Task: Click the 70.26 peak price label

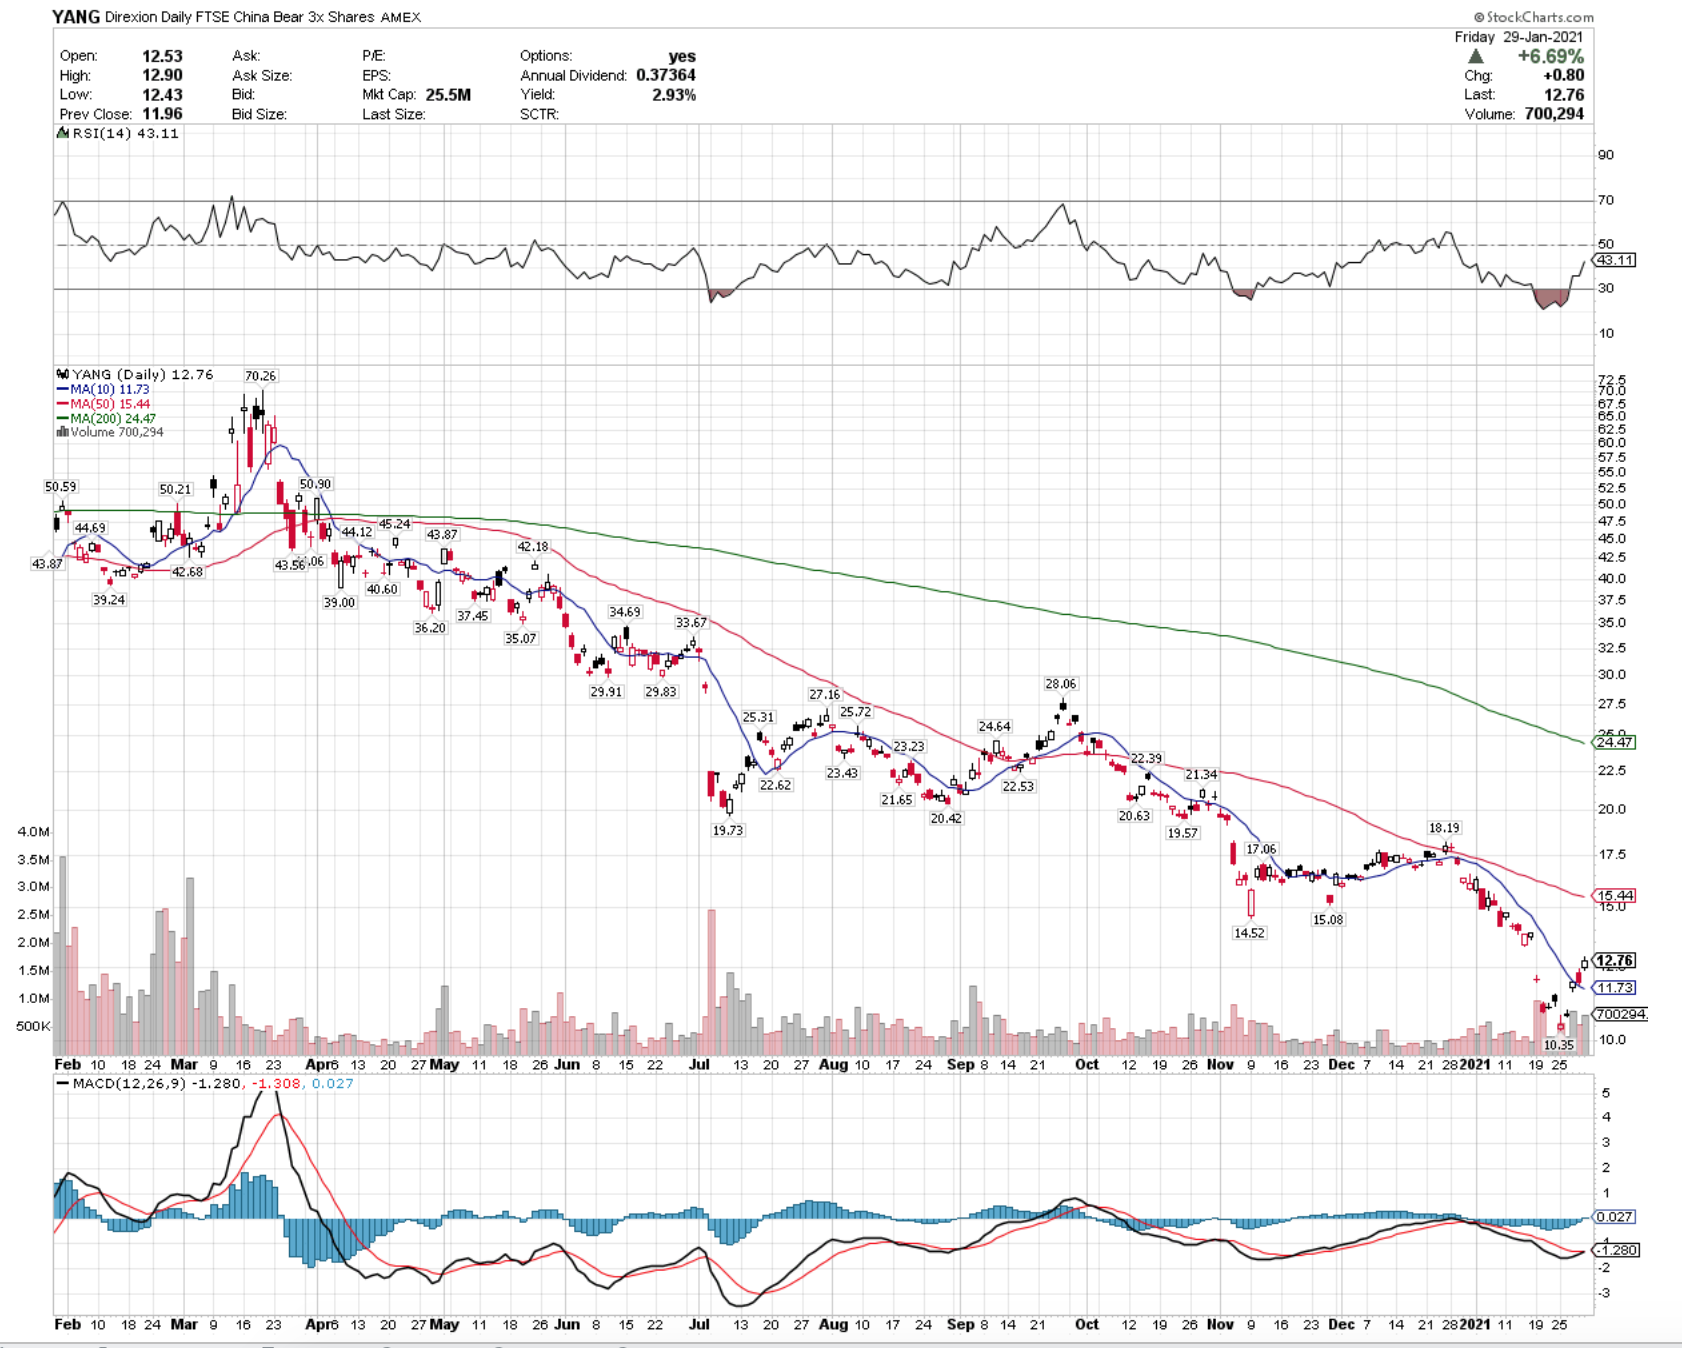Action: pyautogui.click(x=260, y=376)
